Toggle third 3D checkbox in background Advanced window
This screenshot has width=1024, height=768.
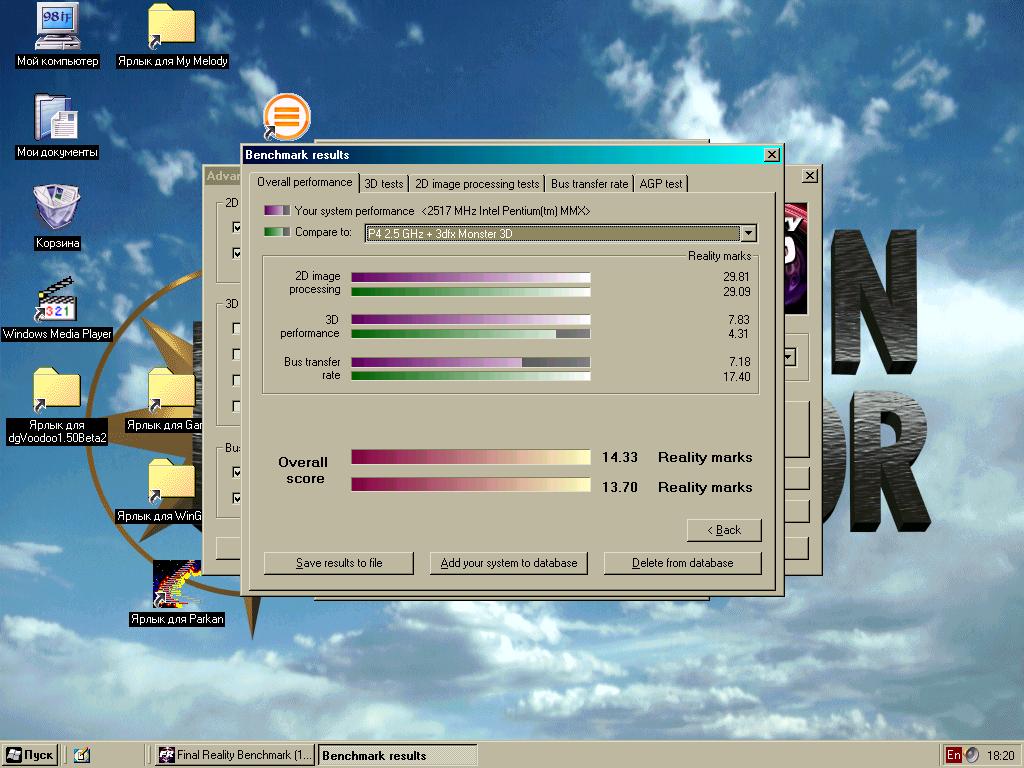[236, 381]
